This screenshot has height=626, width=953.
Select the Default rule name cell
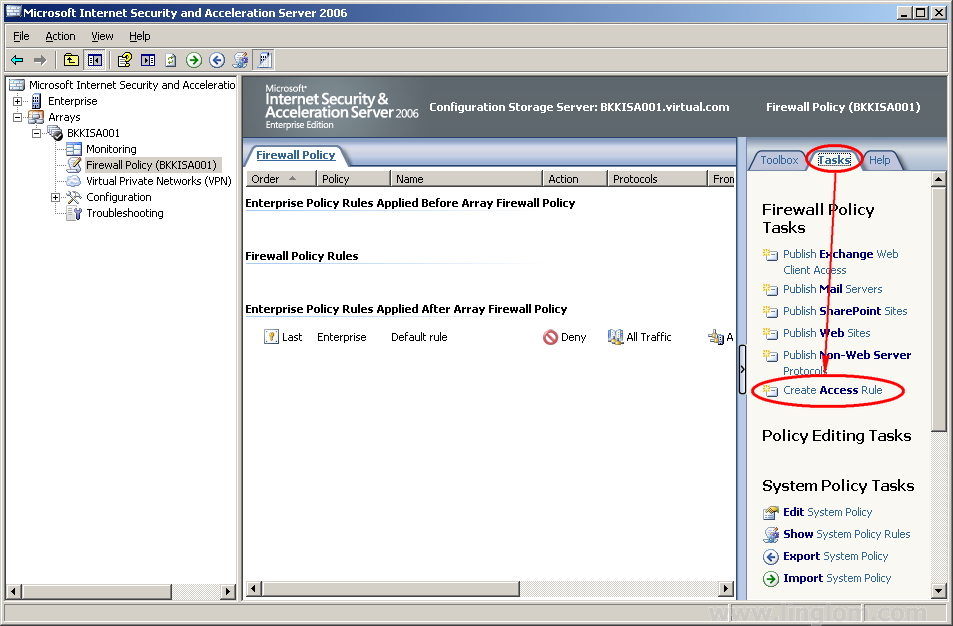419,337
